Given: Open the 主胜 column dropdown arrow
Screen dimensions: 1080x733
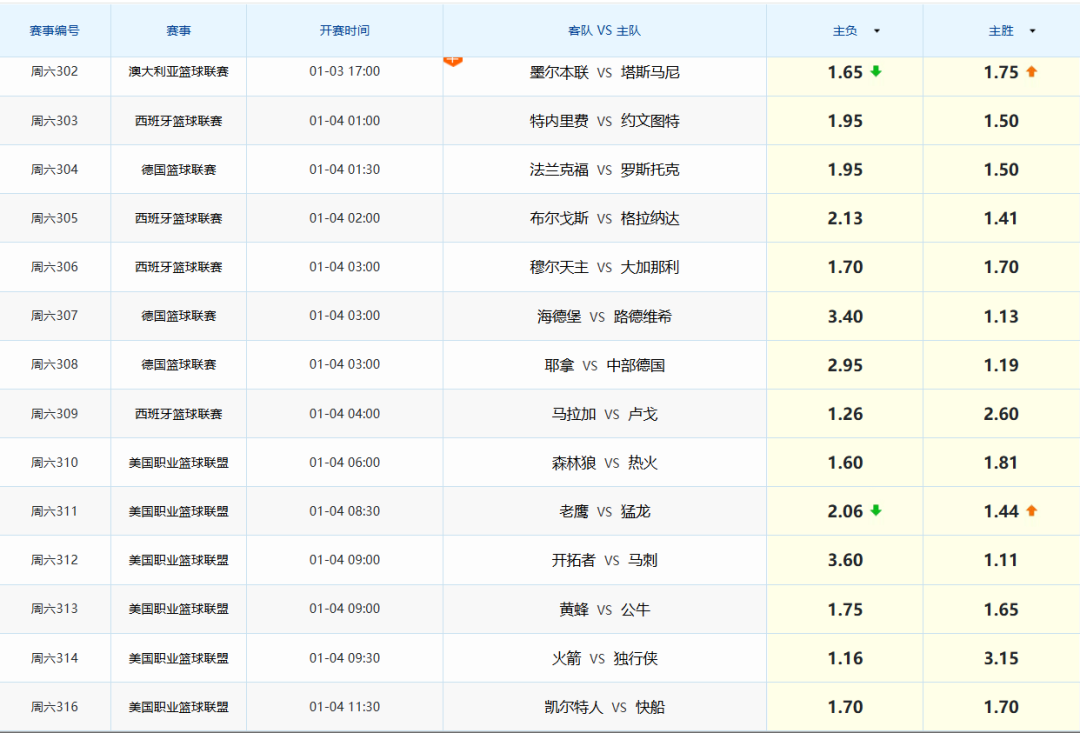Looking at the screenshot, I should coord(1032,31).
